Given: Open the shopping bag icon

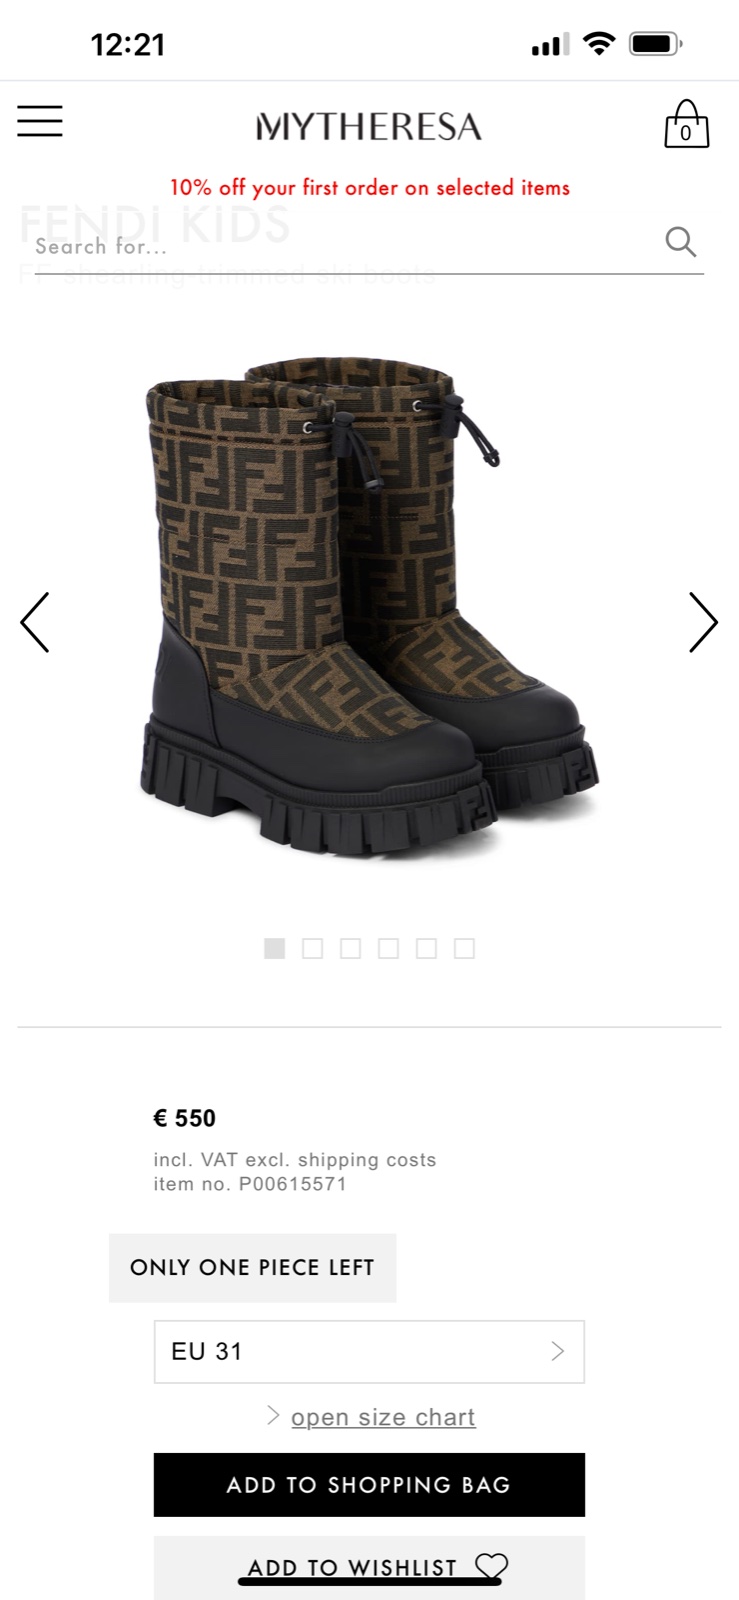Looking at the screenshot, I should [687, 124].
